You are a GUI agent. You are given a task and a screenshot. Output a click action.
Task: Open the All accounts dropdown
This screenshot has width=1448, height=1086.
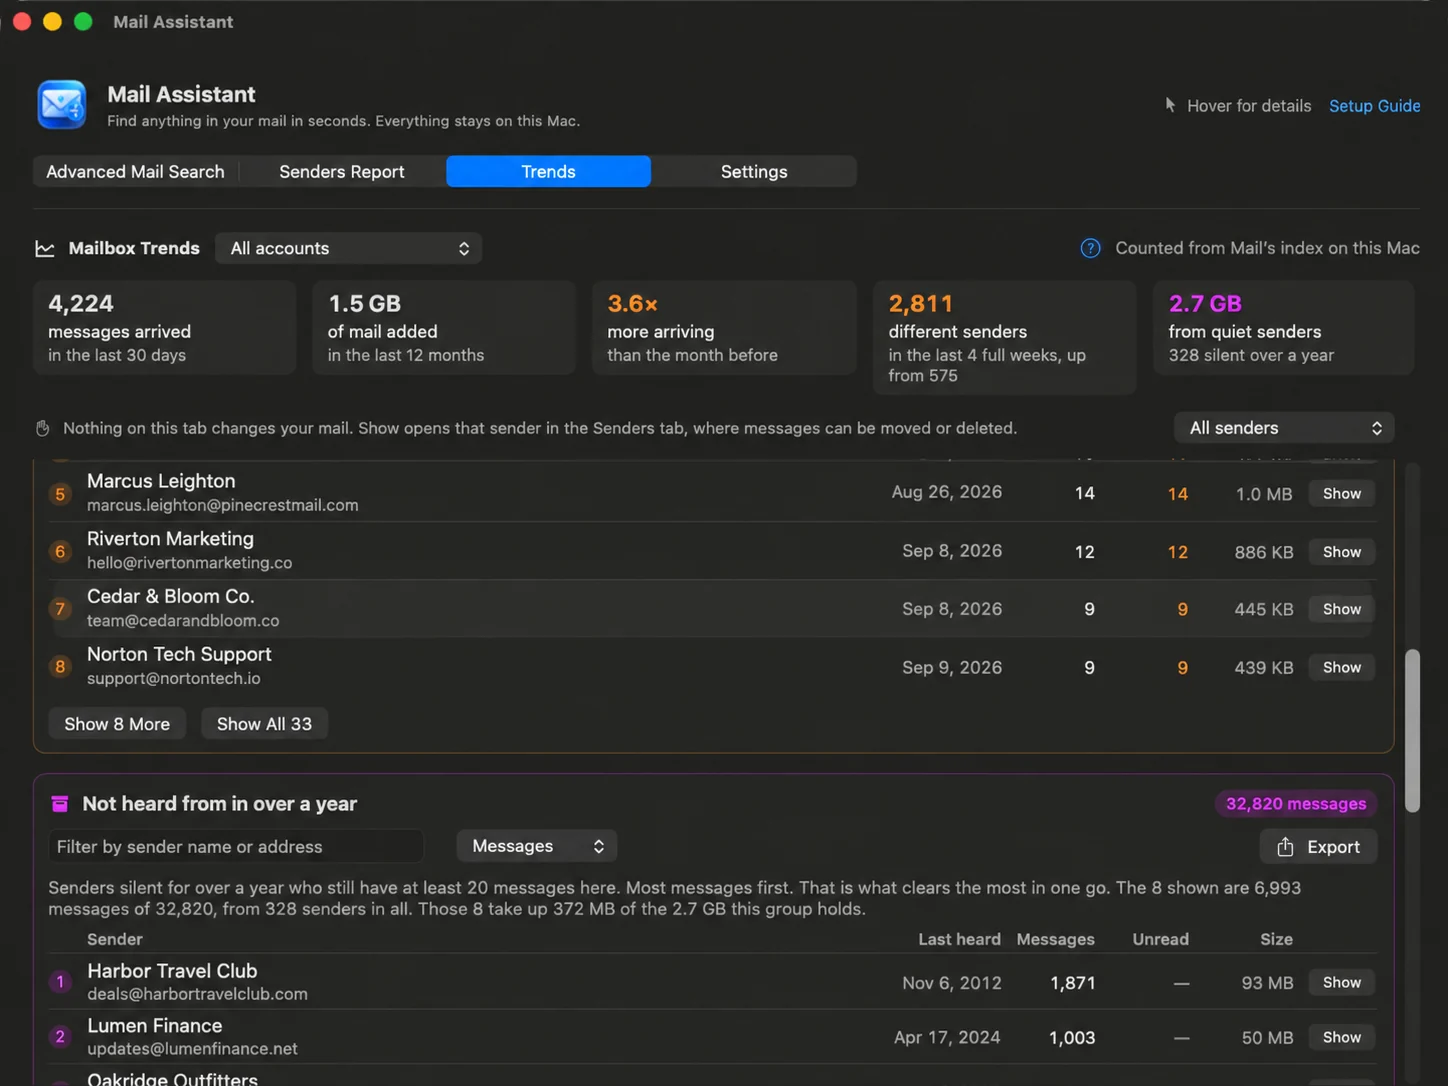pos(348,248)
